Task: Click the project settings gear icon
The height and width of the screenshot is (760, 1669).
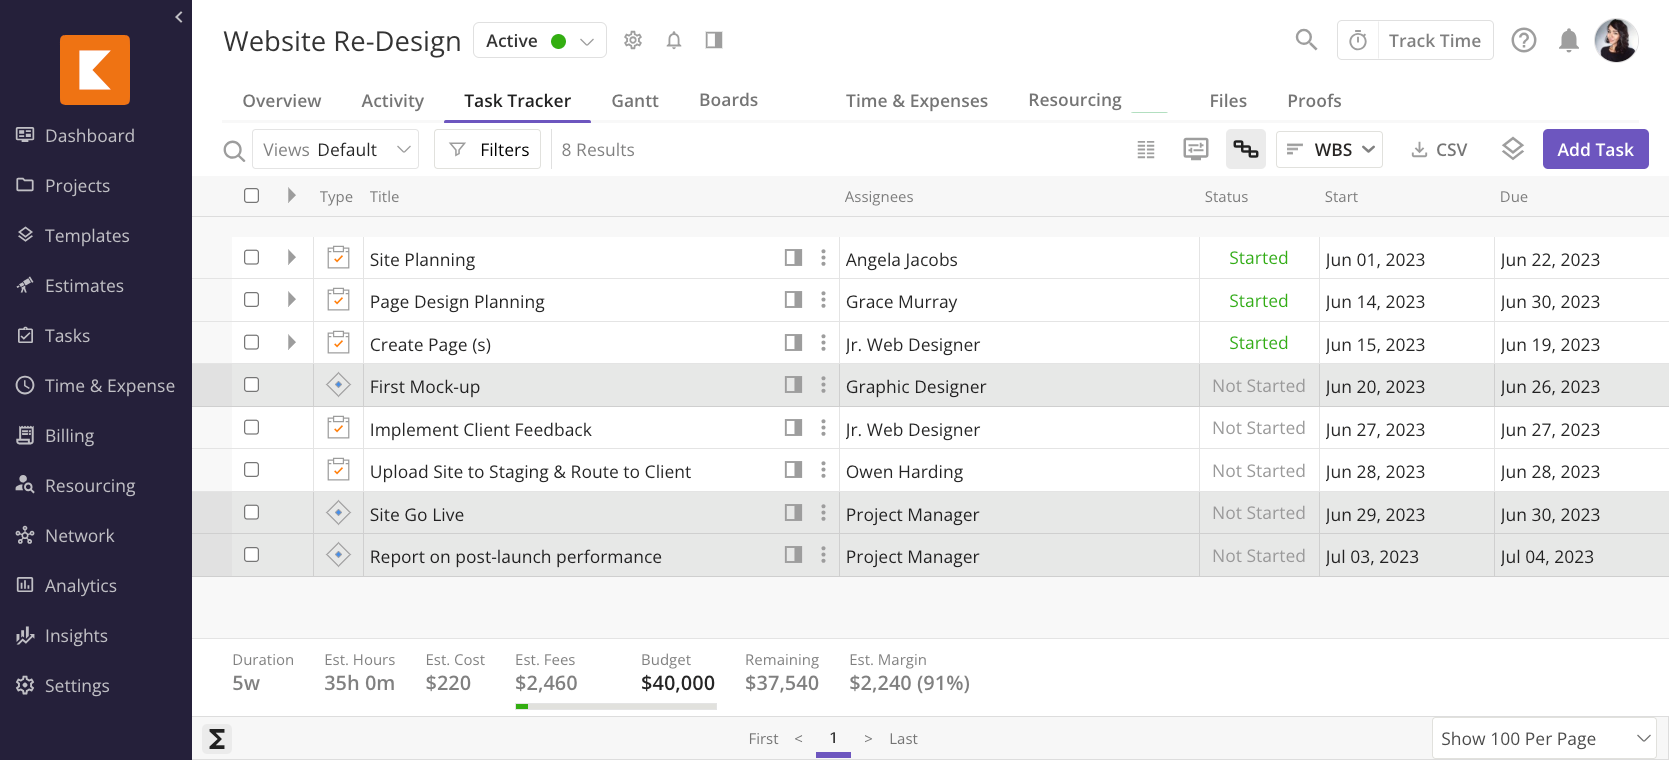Action: 633,40
